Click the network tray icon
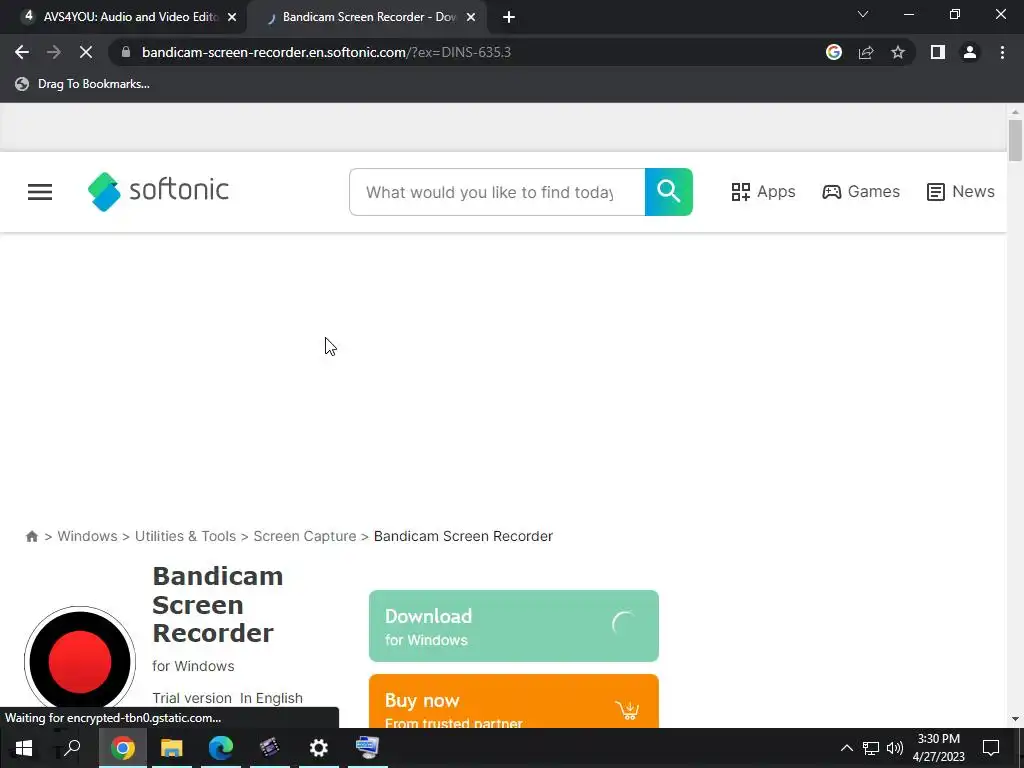This screenshot has height=768, width=1024. tap(871, 748)
